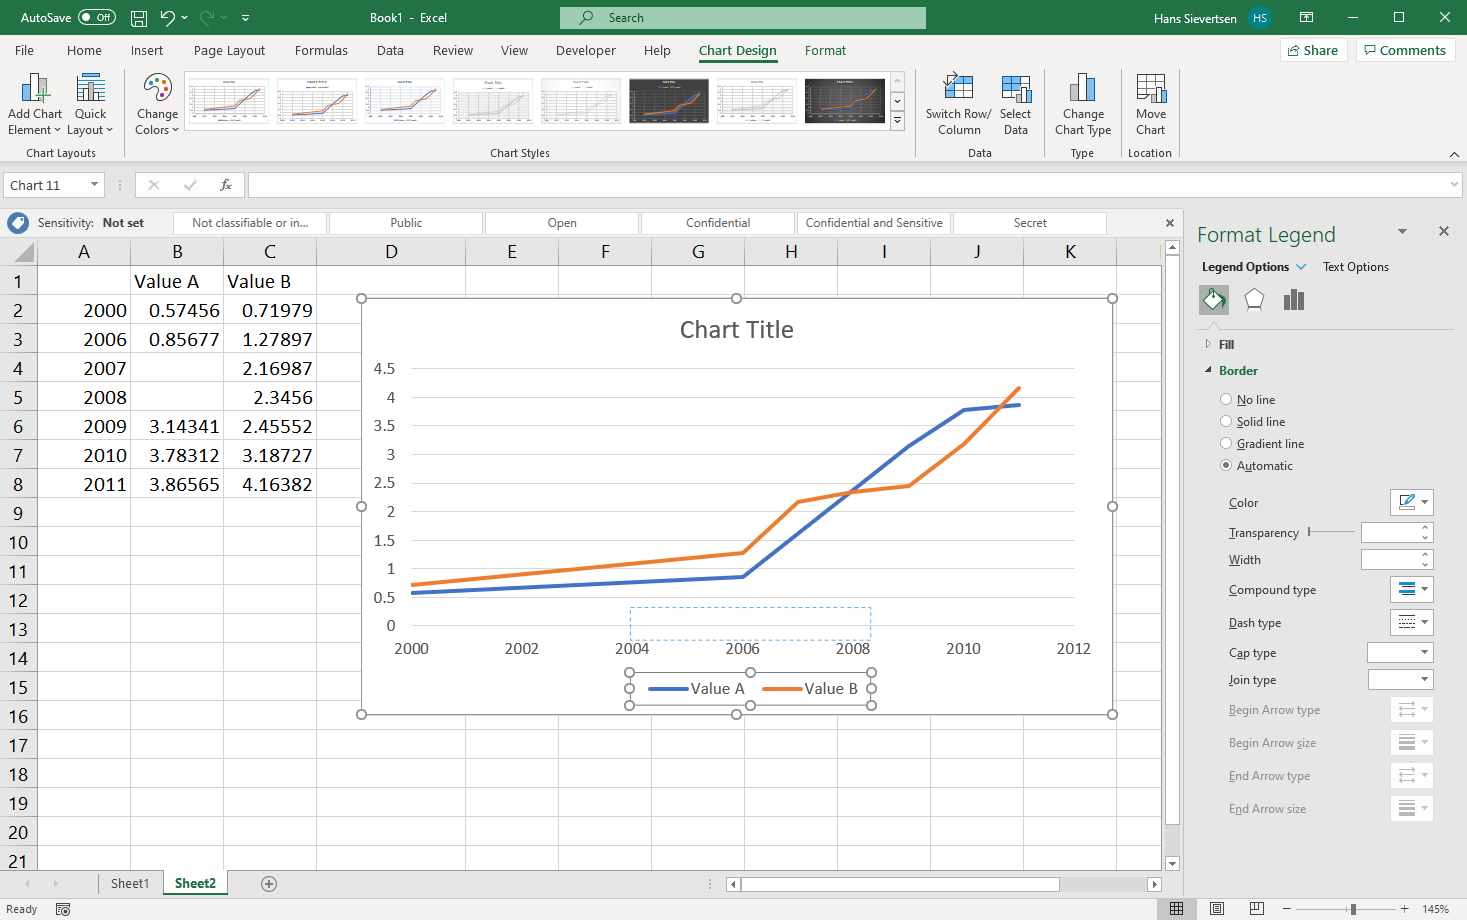Open Compound type dropdown

pos(1412,589)
